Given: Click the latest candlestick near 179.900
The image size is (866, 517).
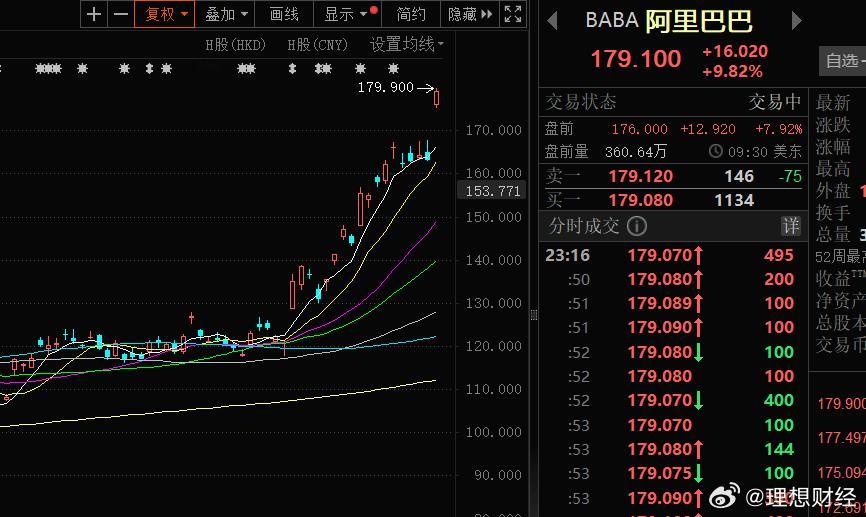Looking at the screenshot, I should (x=436, y=98).
